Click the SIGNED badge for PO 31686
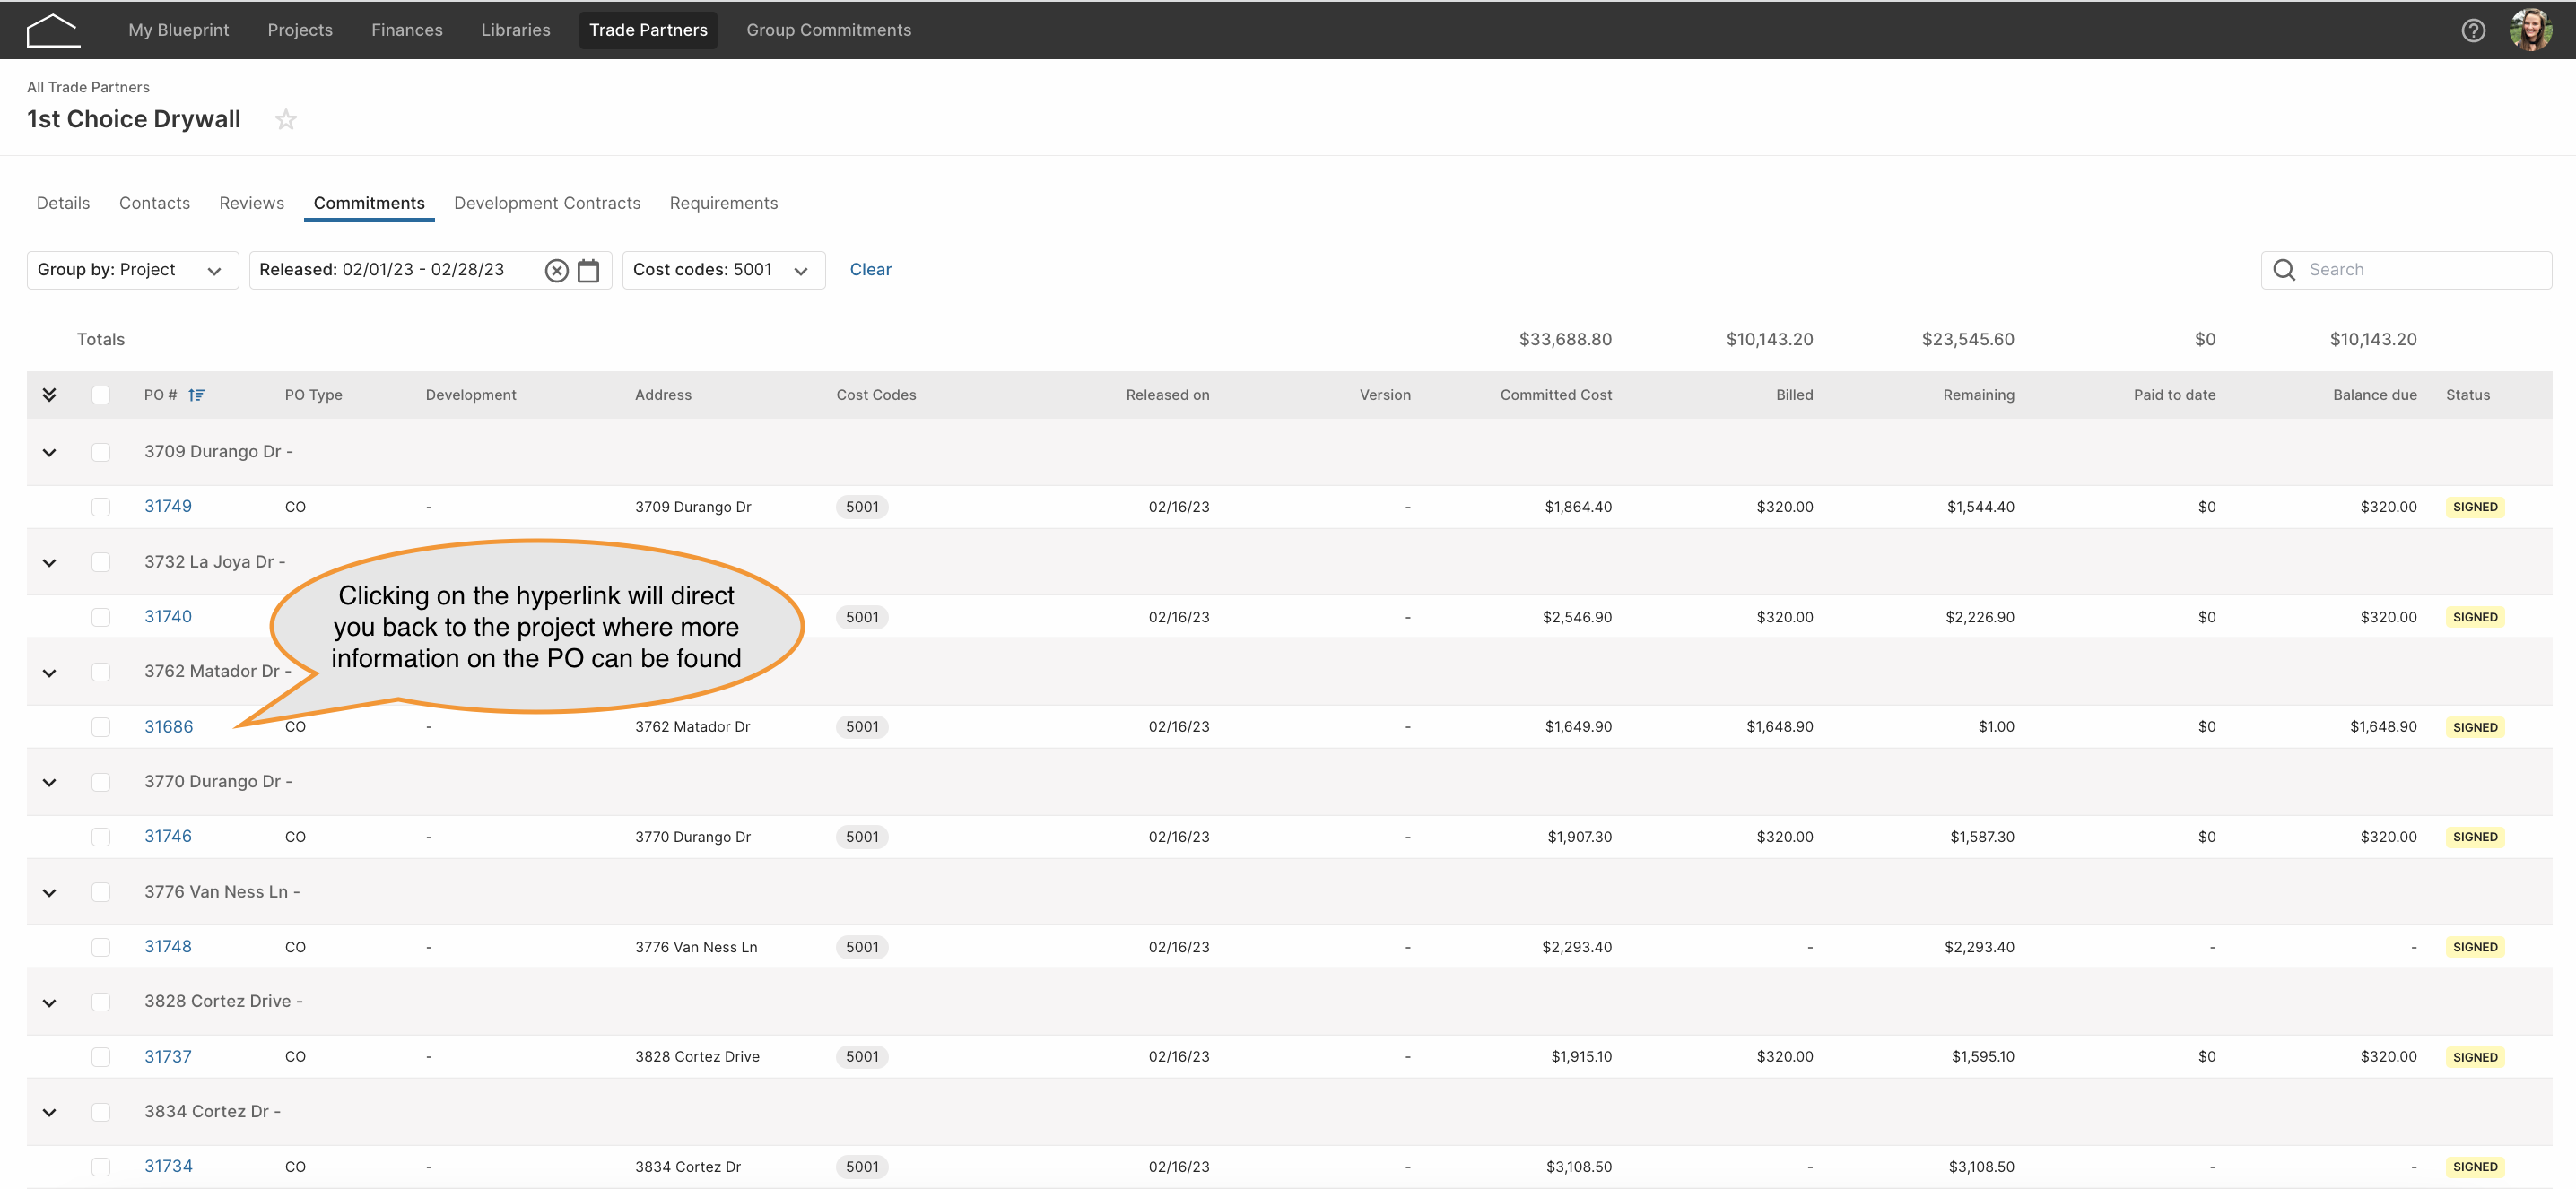 [x=2475, y=727]
